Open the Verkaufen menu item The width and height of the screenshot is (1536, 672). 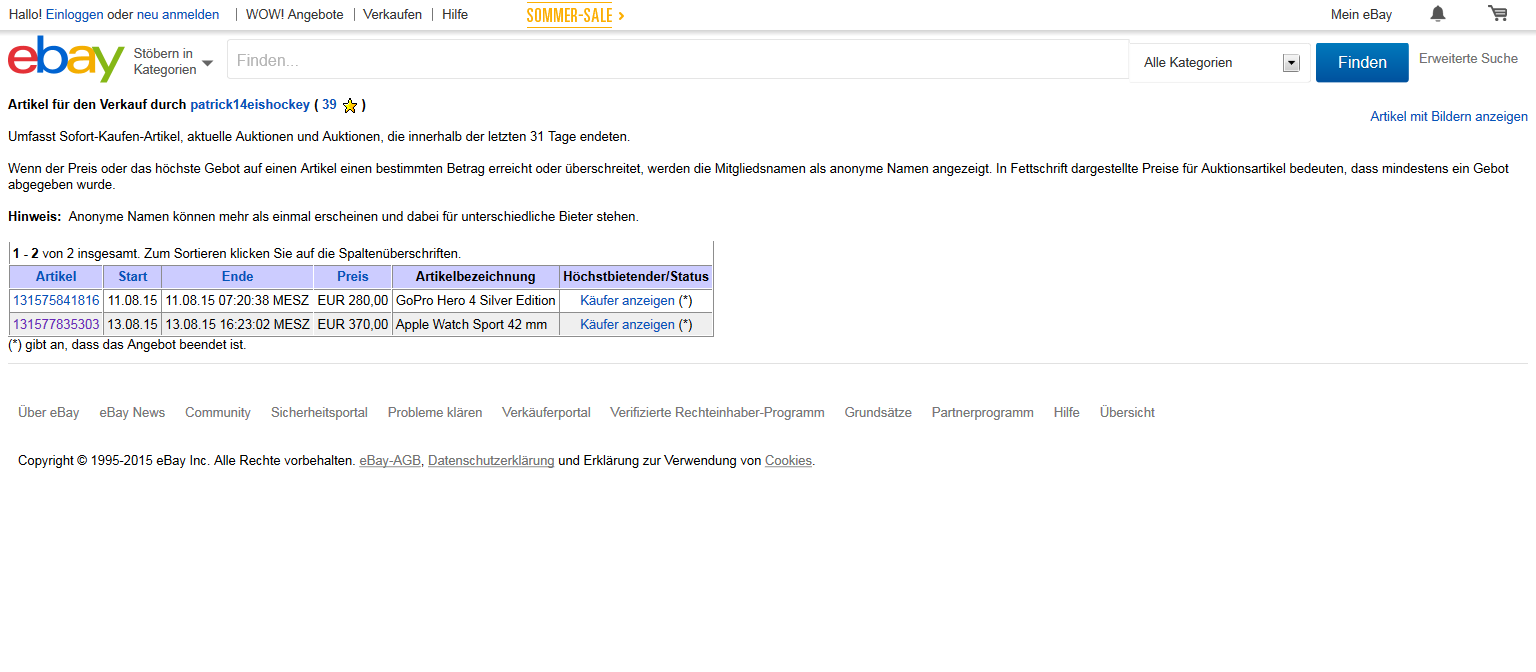point(392,15)
